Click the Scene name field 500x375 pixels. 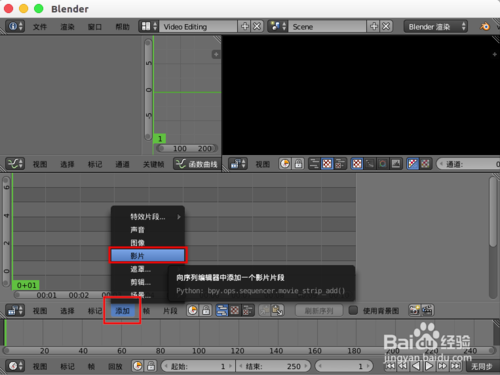click(328, 26)
